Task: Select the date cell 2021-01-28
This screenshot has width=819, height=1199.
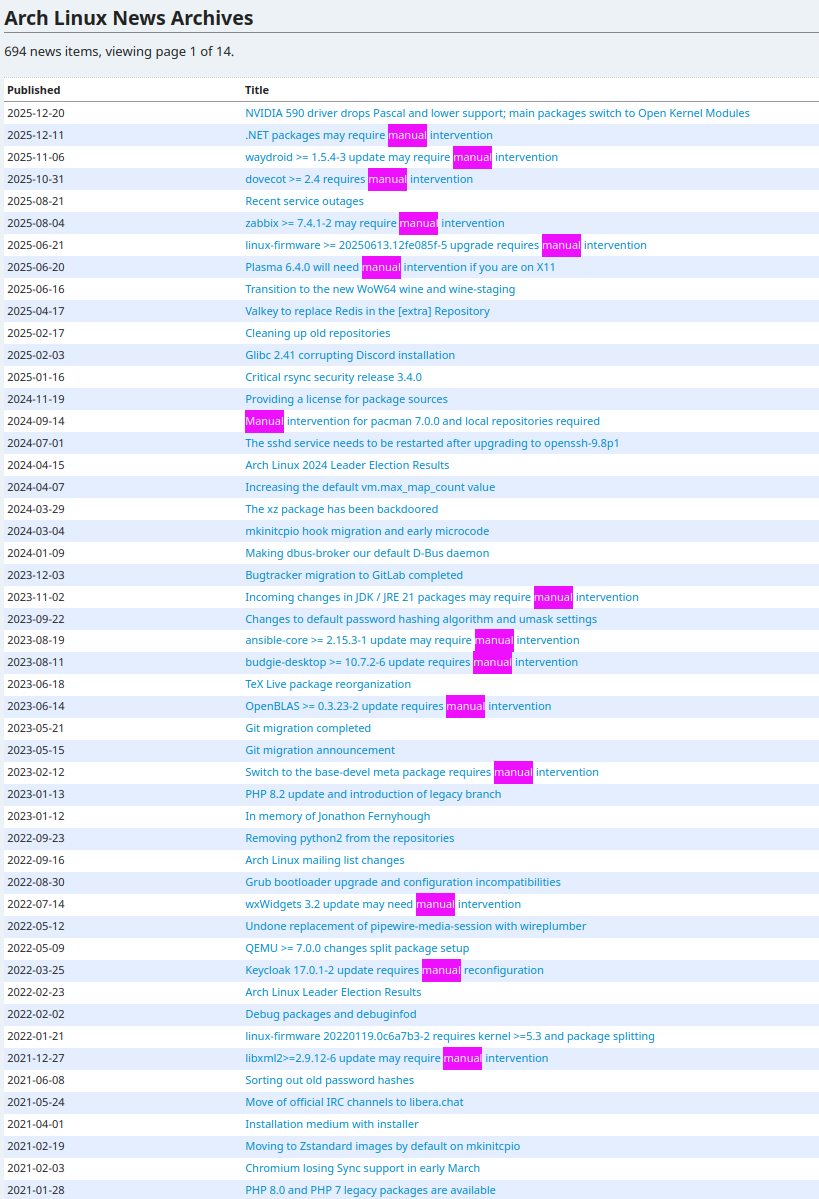Action: point(36,1190)
